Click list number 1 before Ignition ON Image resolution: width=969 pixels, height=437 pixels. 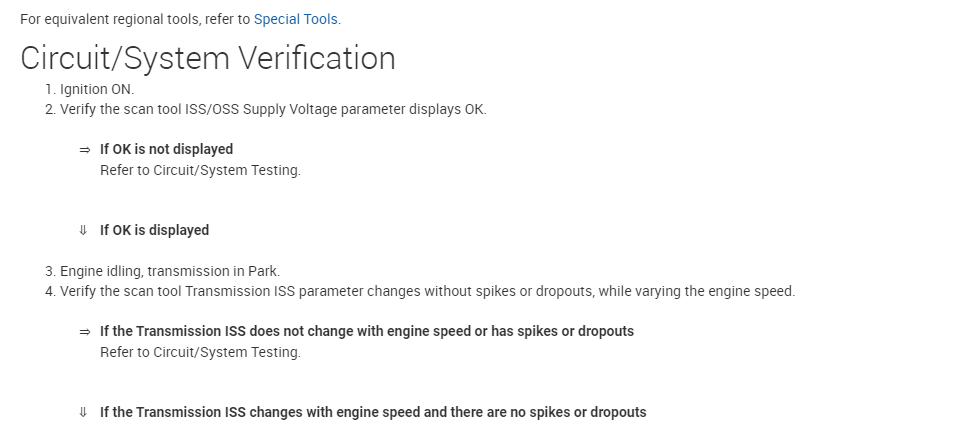[x=50, y=89]
